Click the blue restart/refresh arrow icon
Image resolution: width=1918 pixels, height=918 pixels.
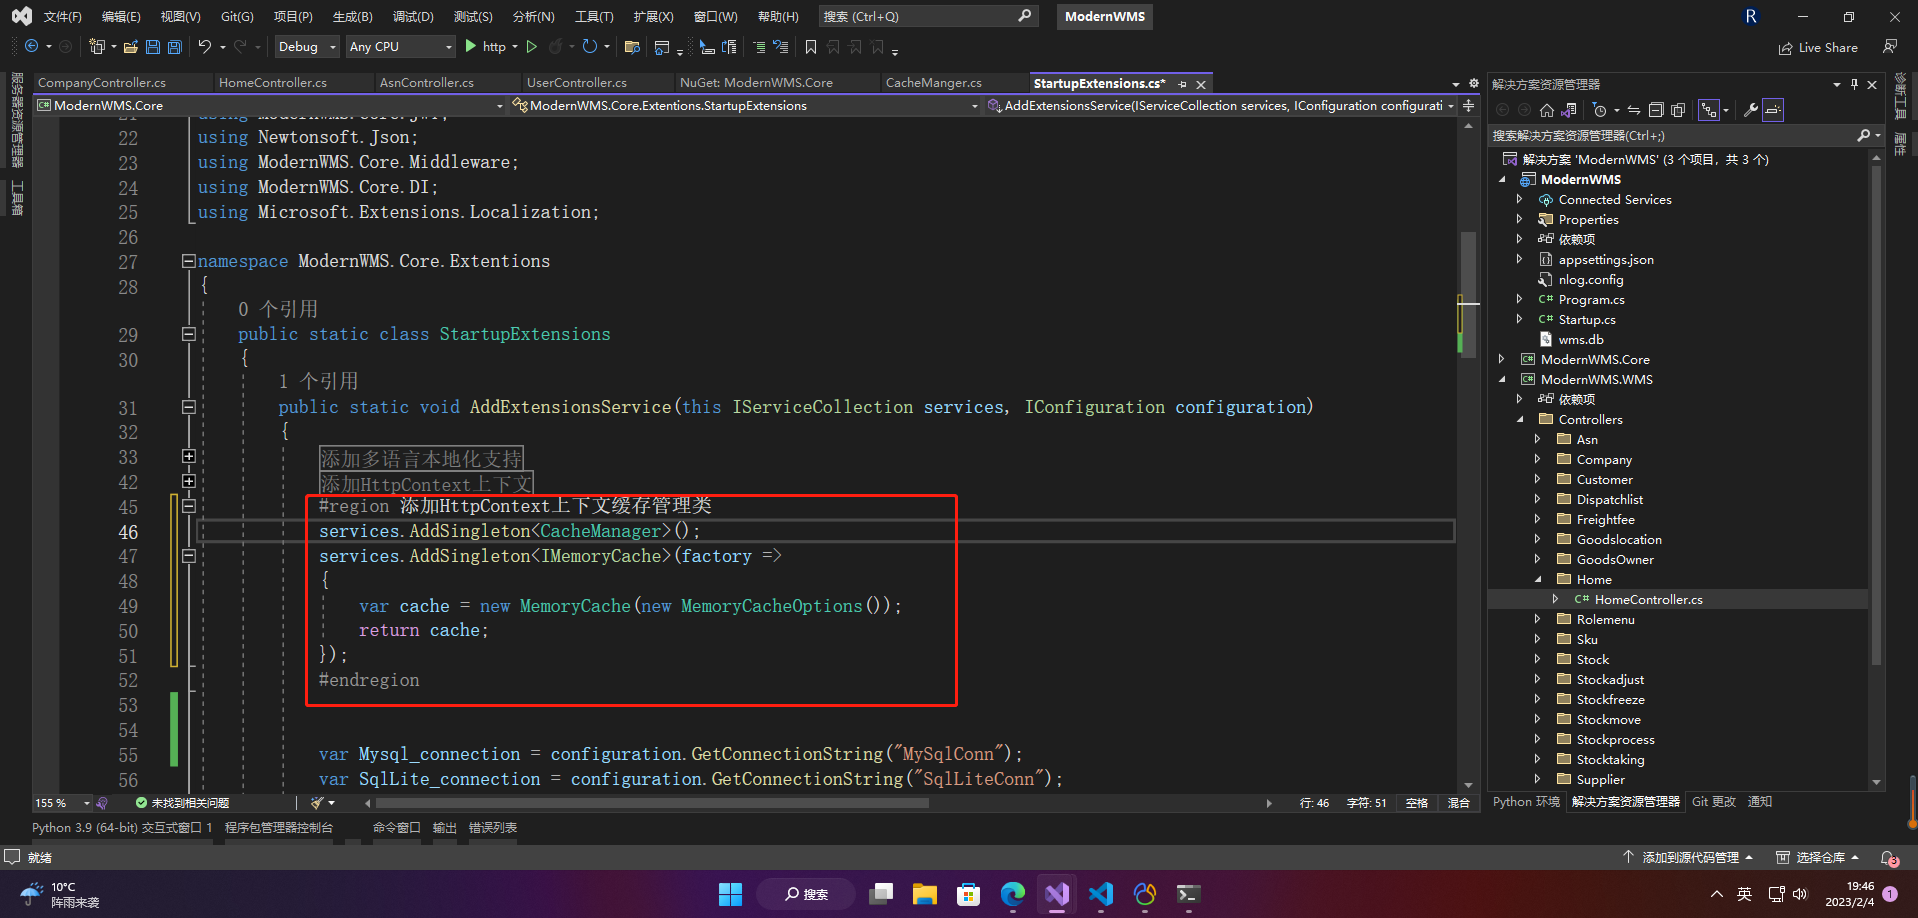click(590, 46)
